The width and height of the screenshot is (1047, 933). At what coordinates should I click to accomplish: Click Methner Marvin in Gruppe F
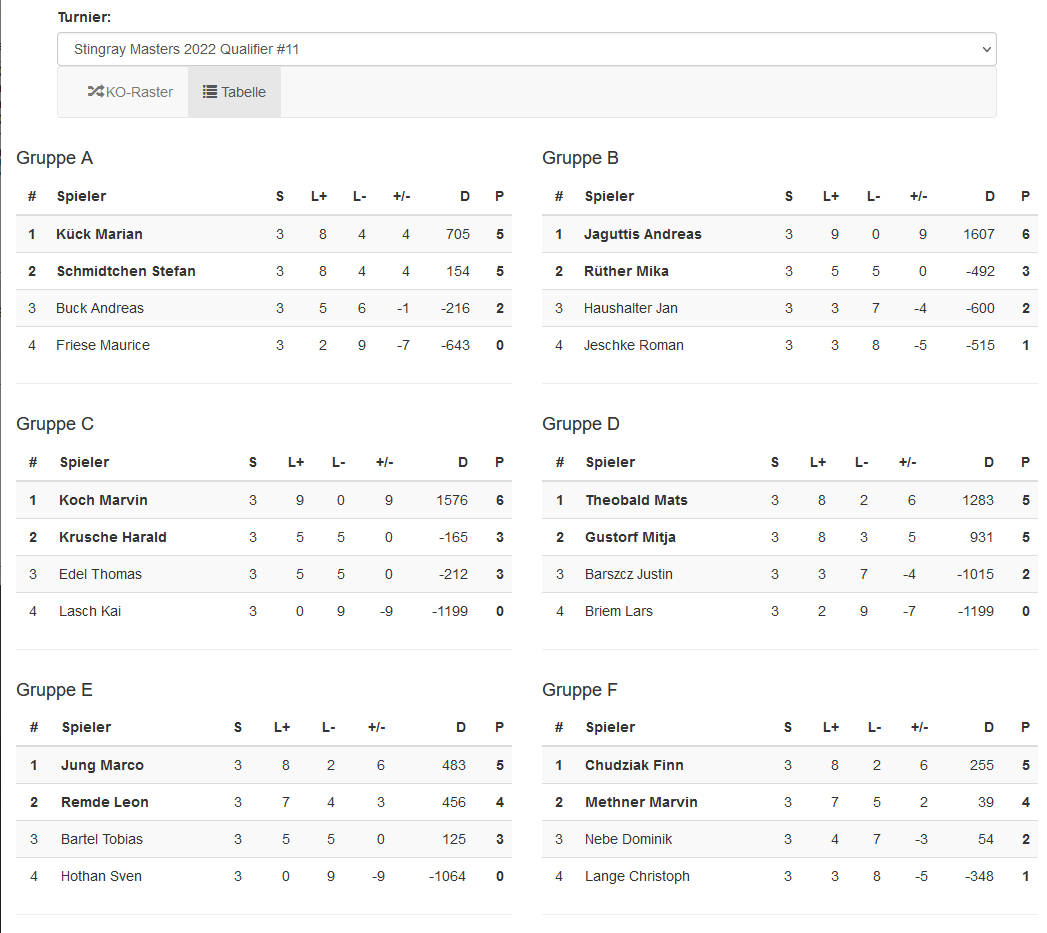[x=641, y=802]
